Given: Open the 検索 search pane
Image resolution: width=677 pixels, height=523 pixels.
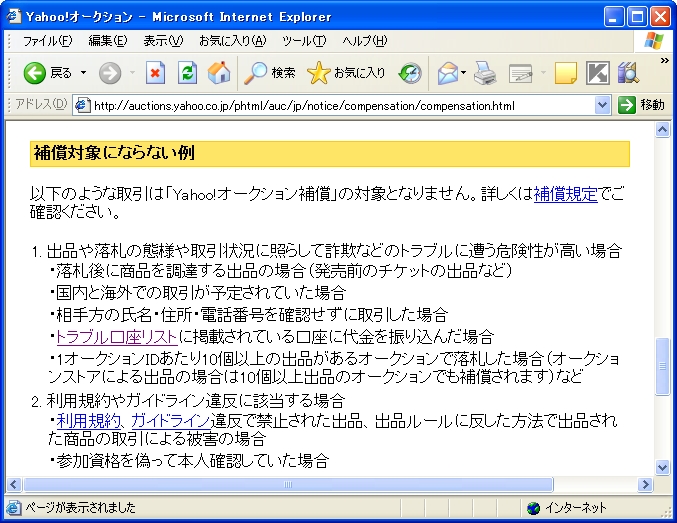Looking at the screenshot, I should point(270,73).
